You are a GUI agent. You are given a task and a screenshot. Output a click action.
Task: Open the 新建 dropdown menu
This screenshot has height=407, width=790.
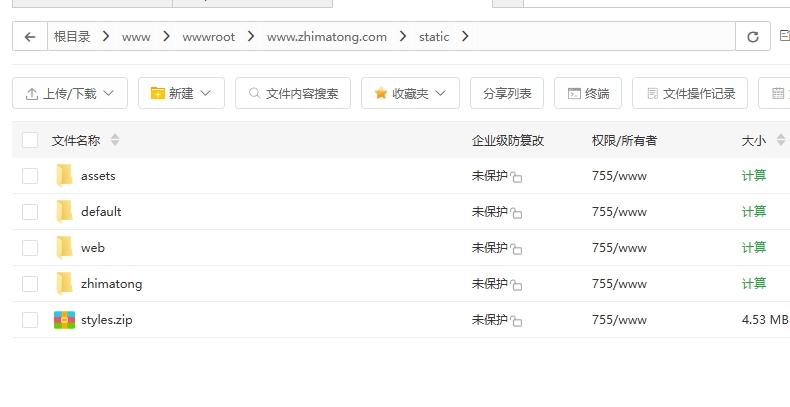coord(181,93)
